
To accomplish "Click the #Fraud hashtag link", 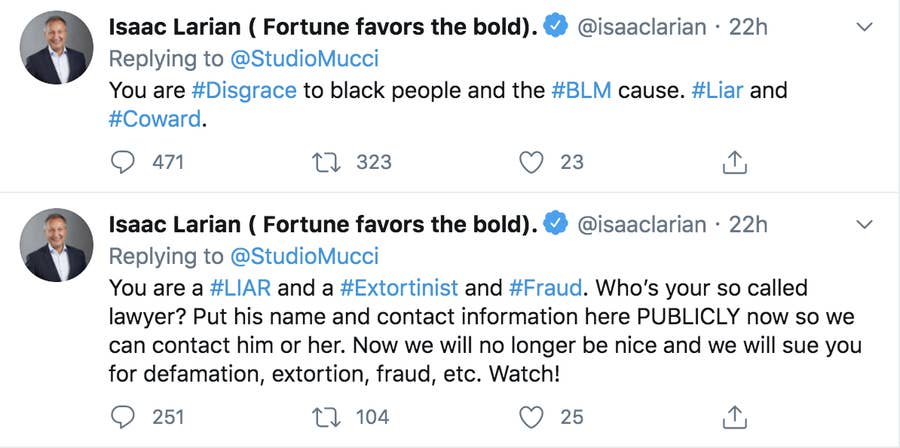I will (x=546, y=288).
